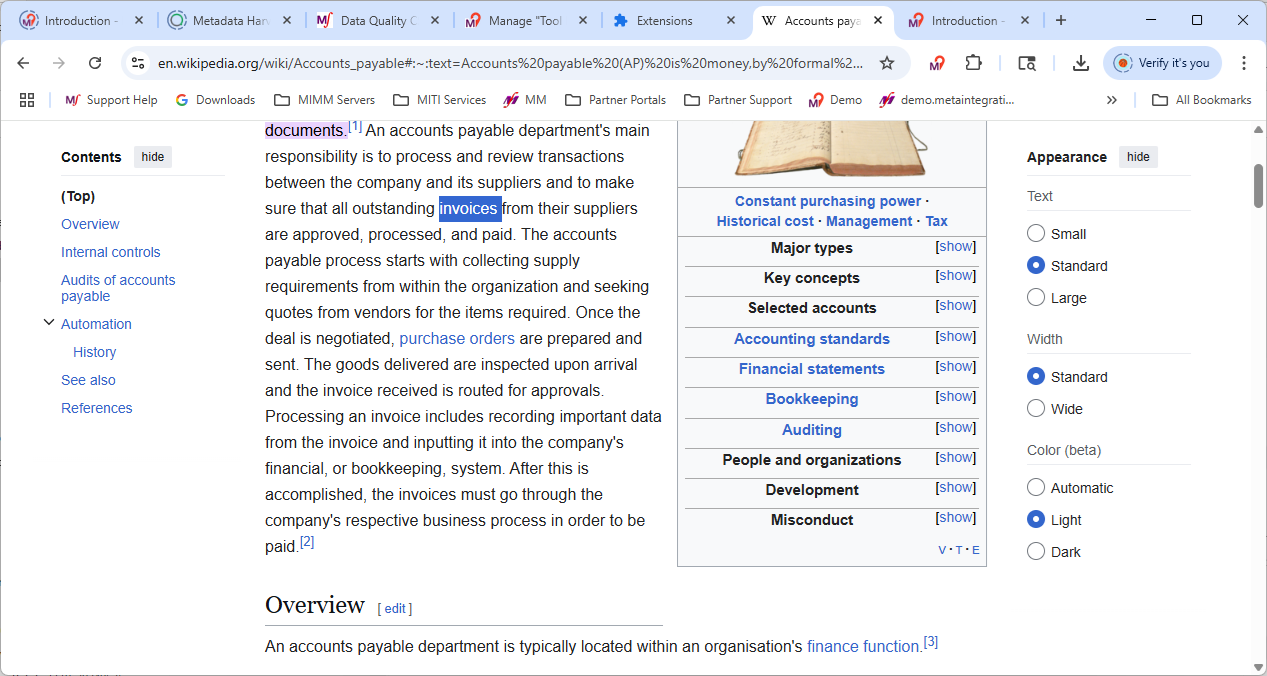
Task: Collapse the Automation section in Contents
Action: [48, 323]
